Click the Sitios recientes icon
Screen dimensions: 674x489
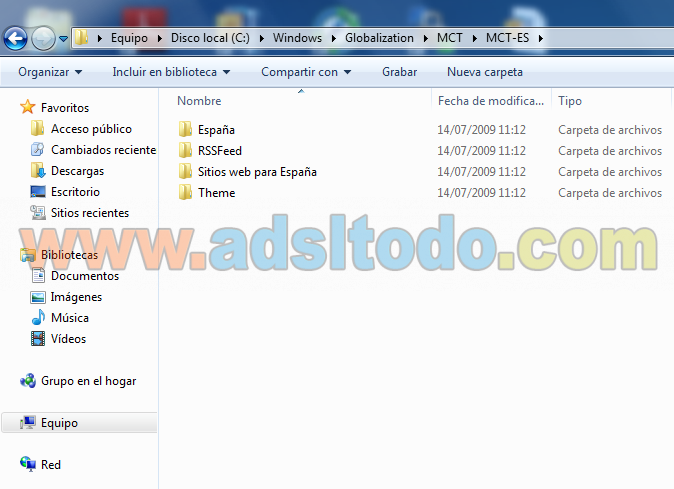coord(38,213)
